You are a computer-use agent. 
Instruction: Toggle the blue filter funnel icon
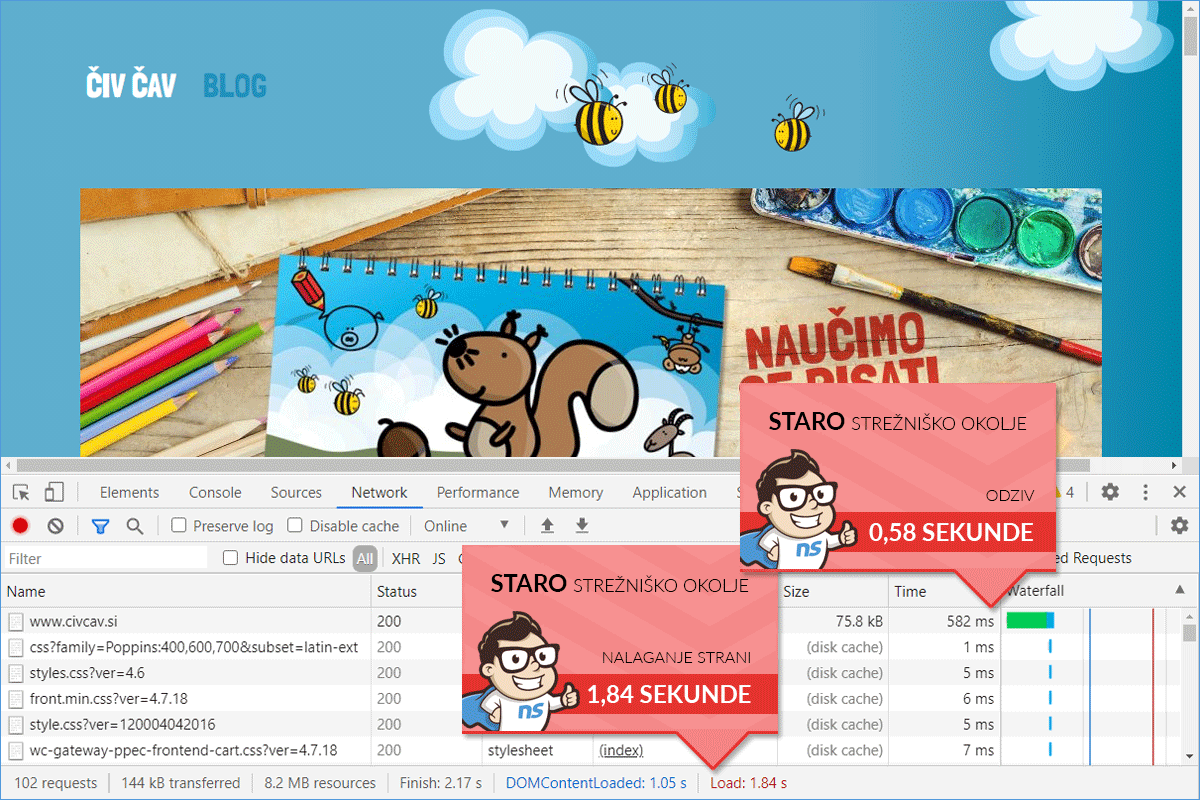pos(100,526)
